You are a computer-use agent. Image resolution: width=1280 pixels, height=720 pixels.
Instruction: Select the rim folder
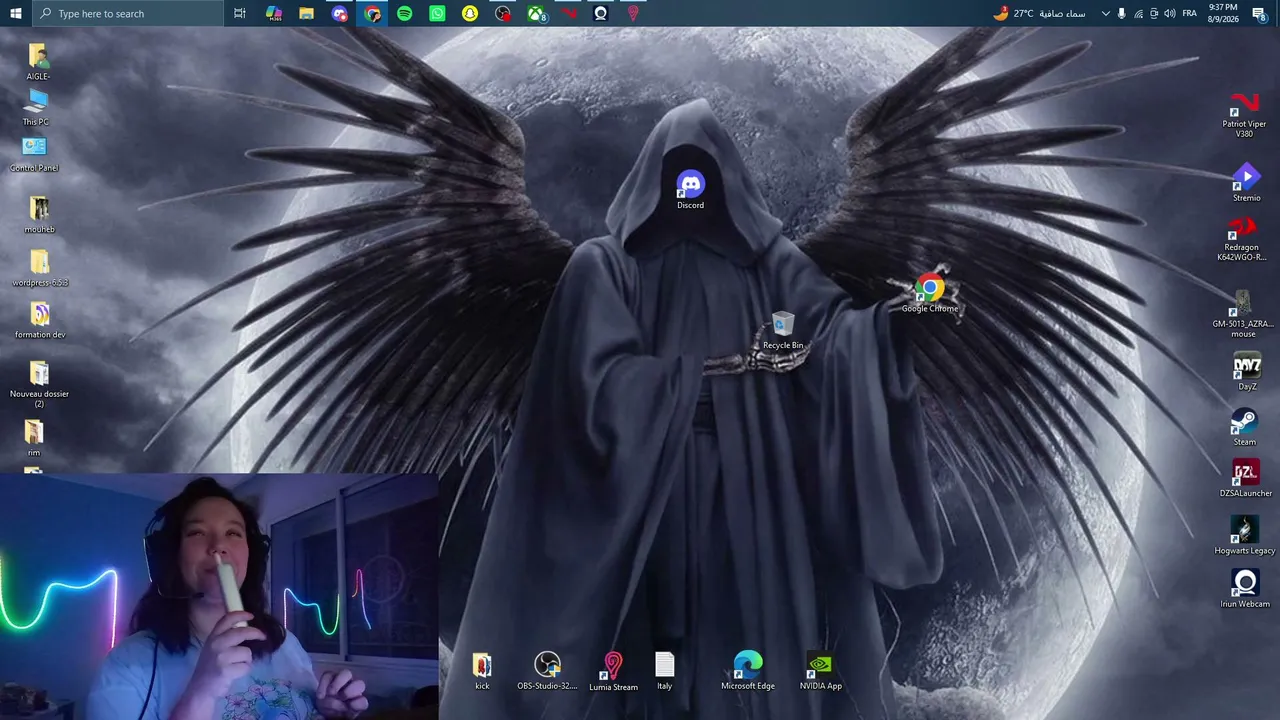(34, 438)
